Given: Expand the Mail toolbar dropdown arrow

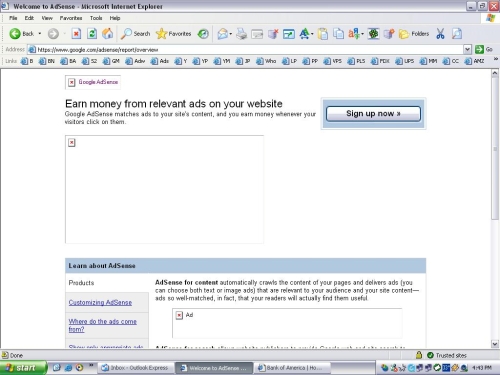Looking at the screenshot, I should coord(230,34).
